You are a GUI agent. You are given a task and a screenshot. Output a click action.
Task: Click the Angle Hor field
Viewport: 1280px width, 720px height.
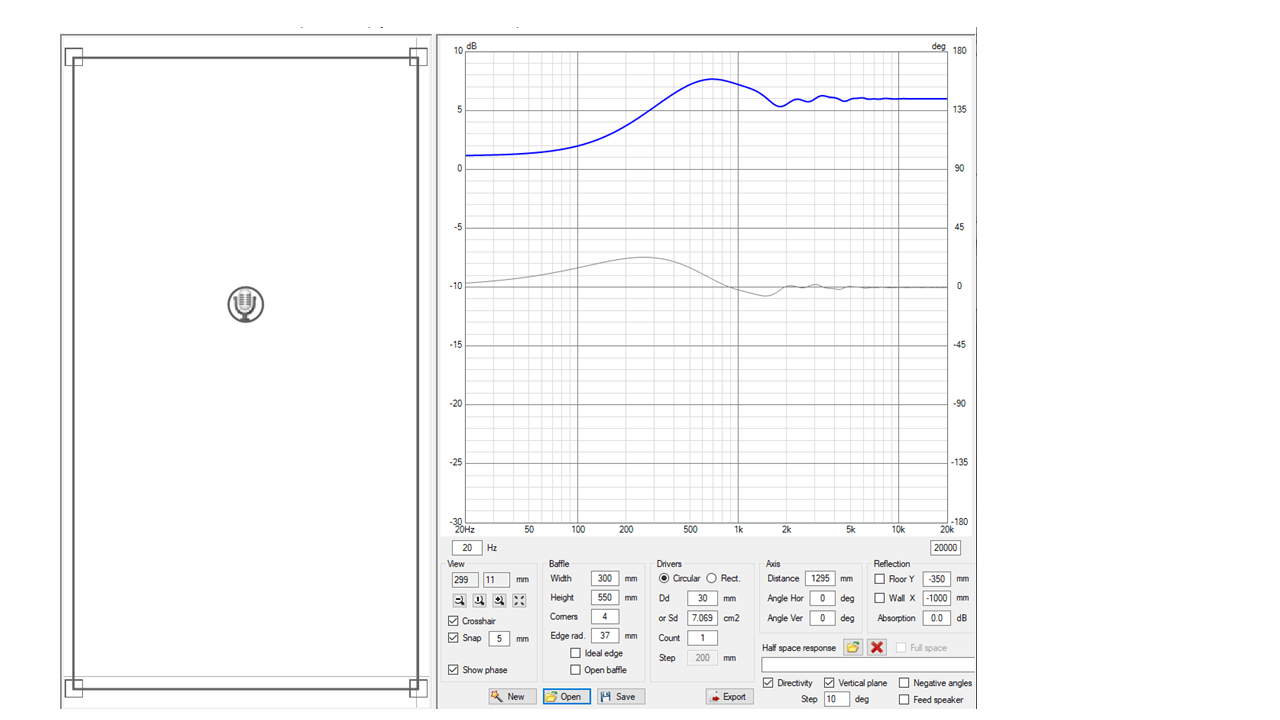(822, 598)
